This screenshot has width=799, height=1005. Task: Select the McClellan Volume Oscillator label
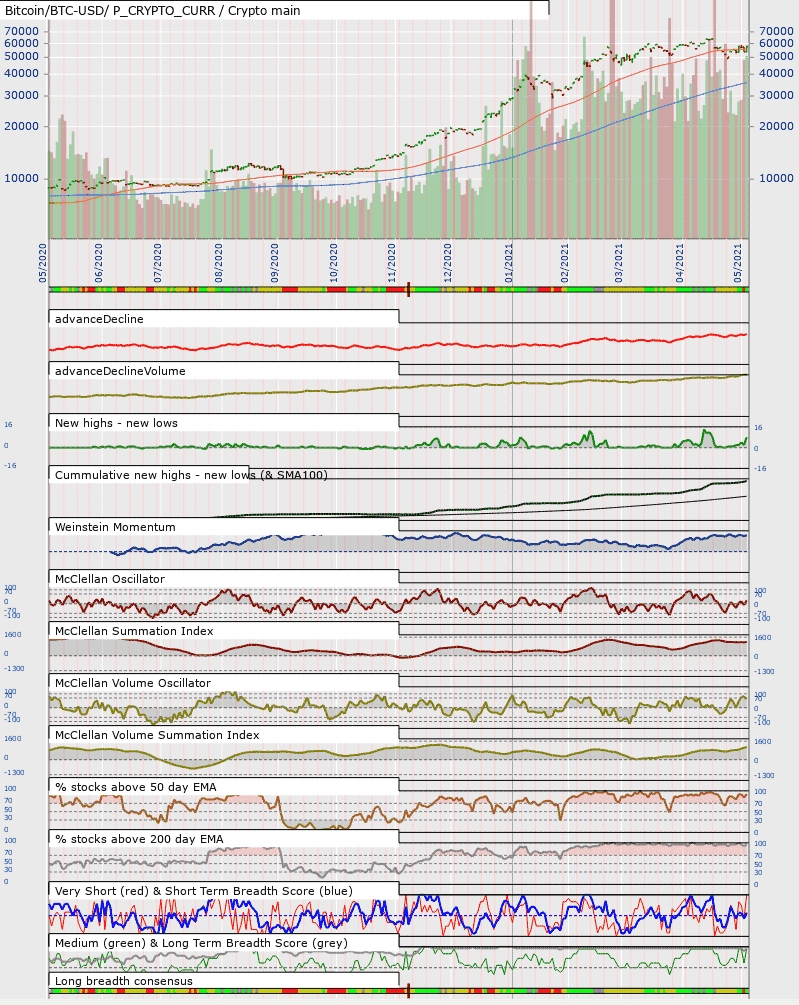(133, 683)
